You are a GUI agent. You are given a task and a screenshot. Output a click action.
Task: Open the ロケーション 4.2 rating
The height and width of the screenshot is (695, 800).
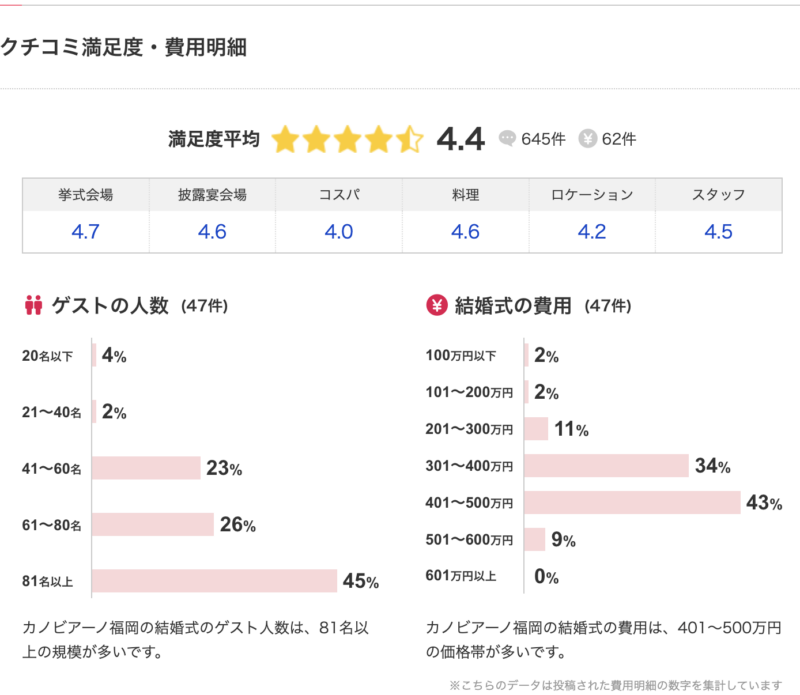pos(592,232)
